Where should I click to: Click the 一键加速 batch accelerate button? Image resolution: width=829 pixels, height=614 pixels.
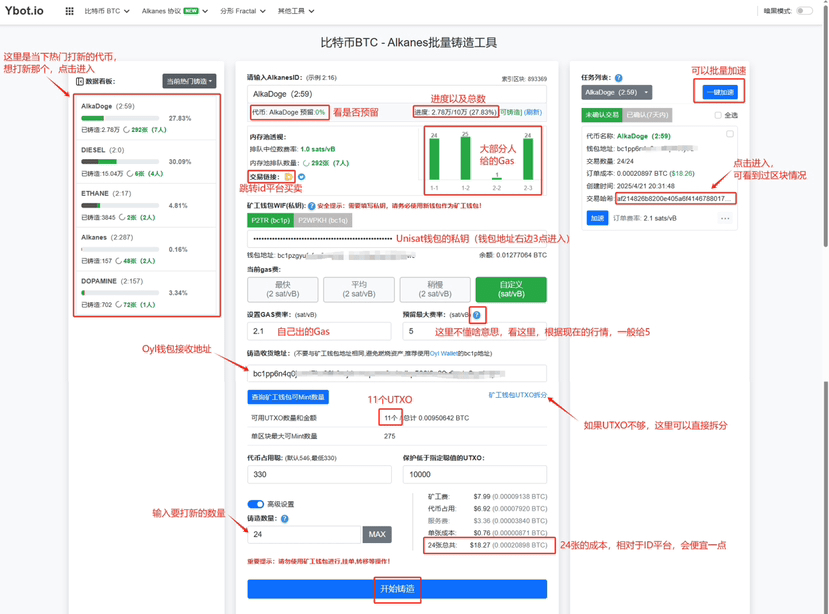point(720,92)
